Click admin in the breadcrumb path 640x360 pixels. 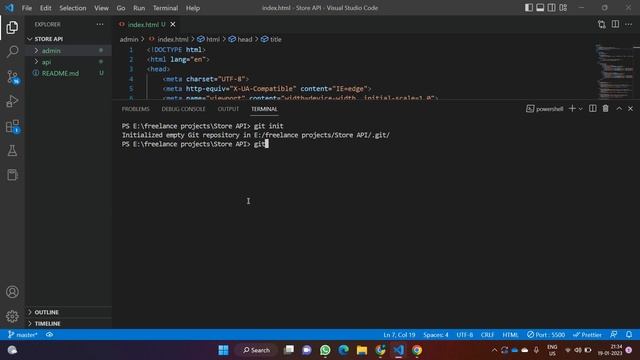[x=129, y=40]
